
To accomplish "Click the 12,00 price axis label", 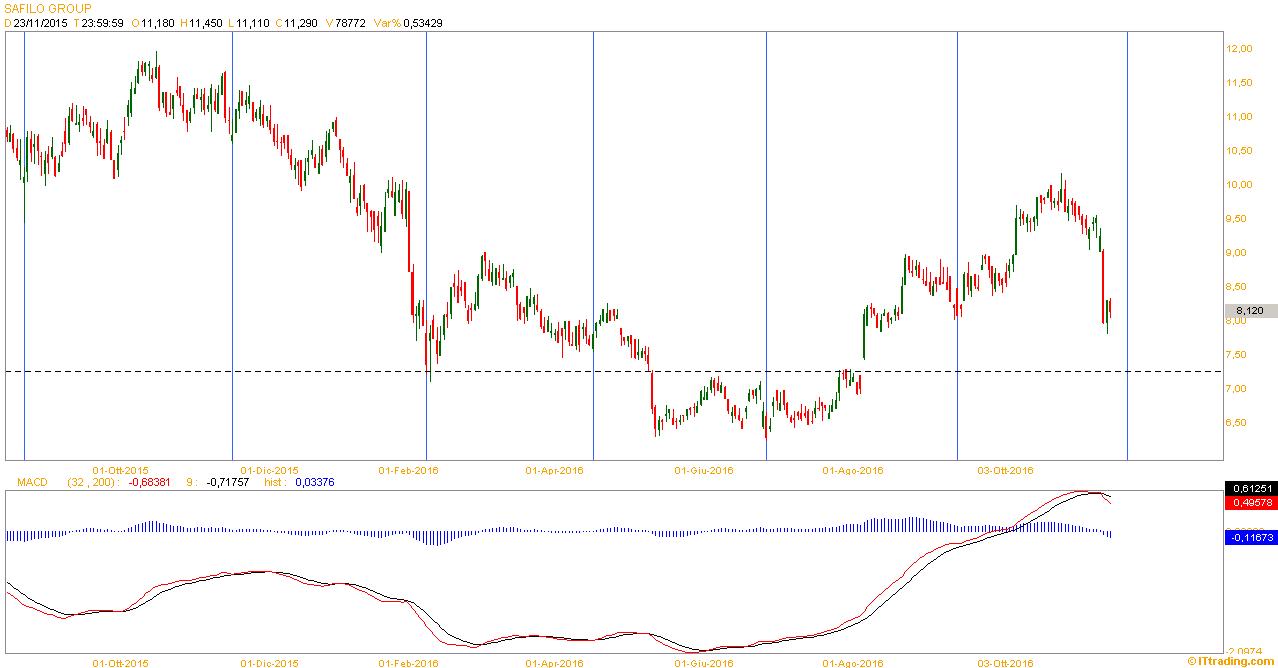I will pyautogui.click(x=1239, y=49).
